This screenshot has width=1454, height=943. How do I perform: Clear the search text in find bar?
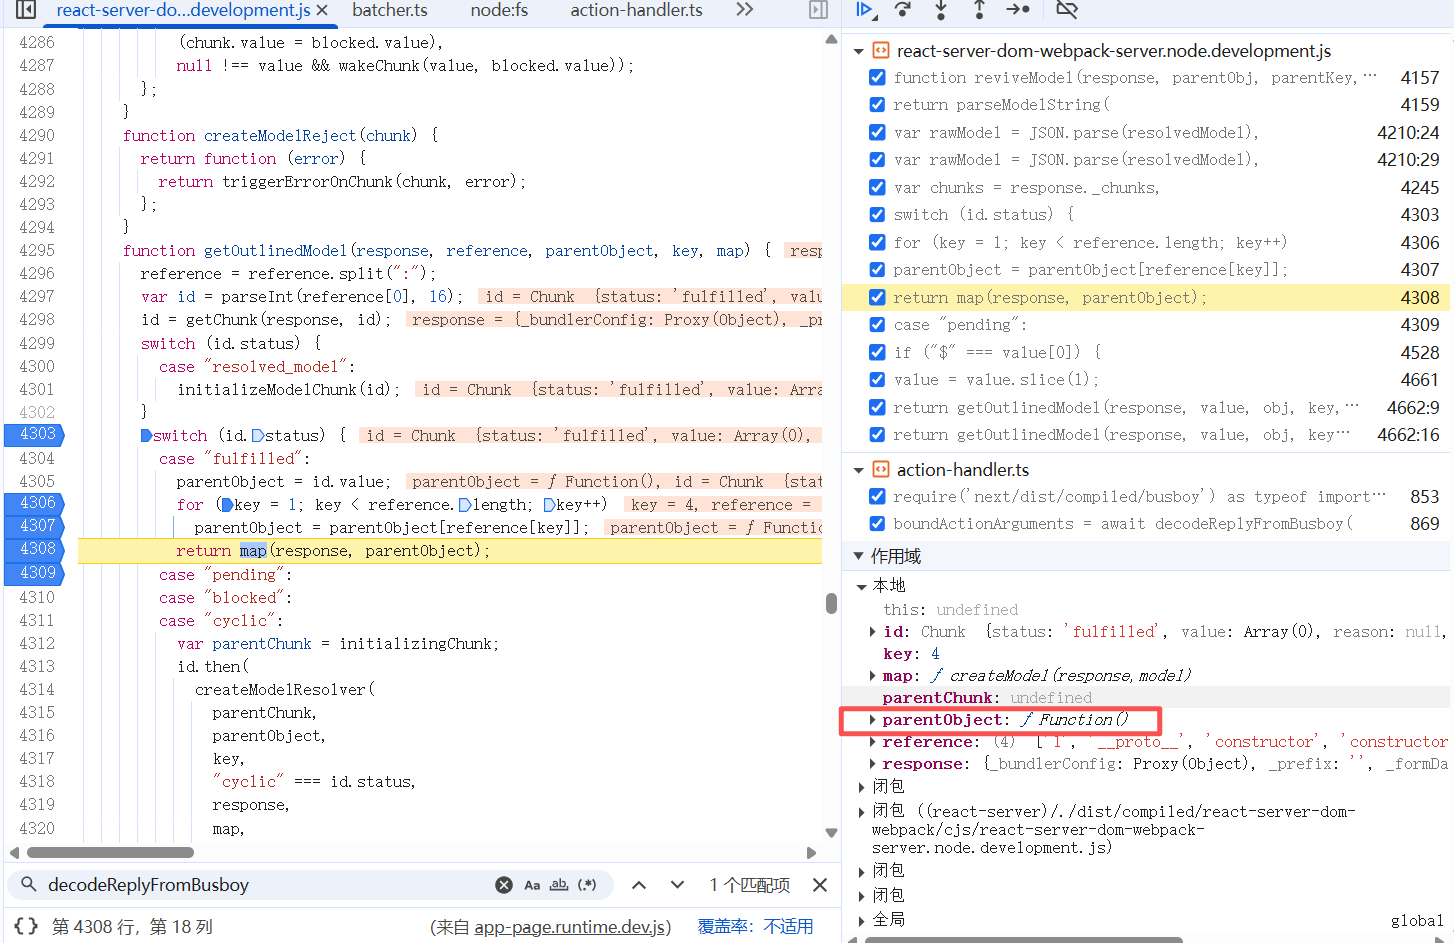pos(504,885)
